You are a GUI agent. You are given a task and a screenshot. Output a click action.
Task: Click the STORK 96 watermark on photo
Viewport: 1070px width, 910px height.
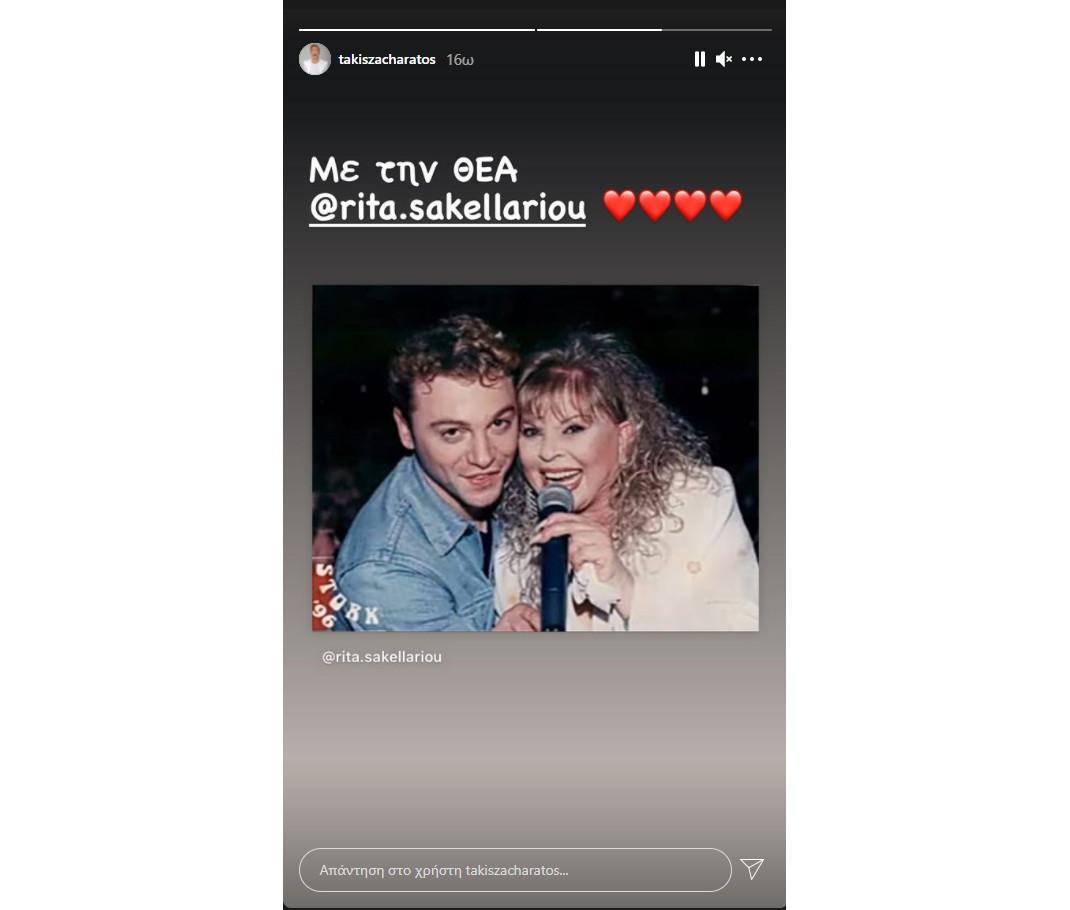tap(339, 595)
